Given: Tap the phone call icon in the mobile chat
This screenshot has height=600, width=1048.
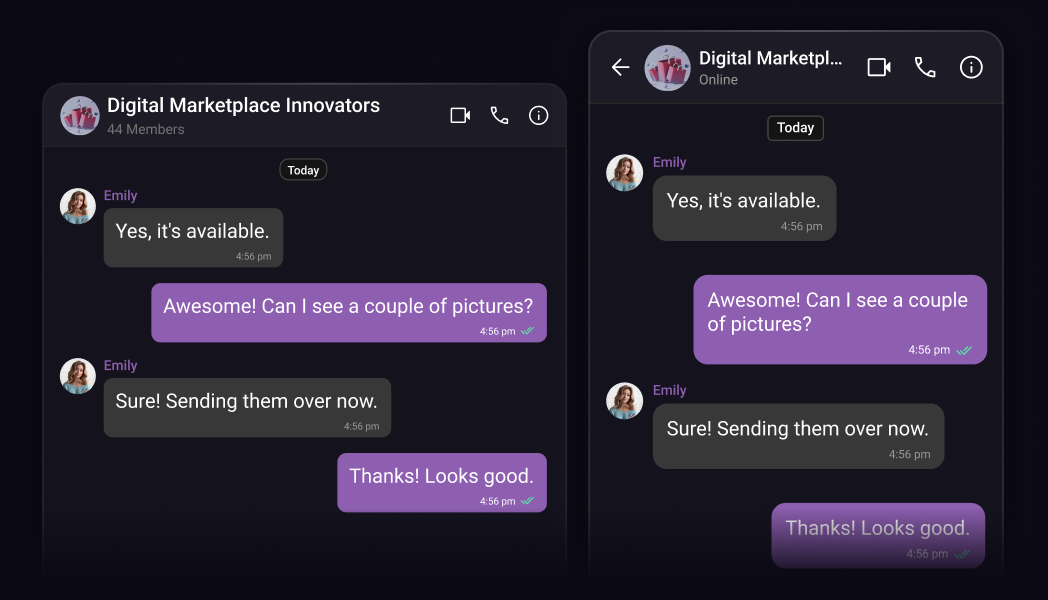Looking at the screenshot, I should click(x=924, y=67).
